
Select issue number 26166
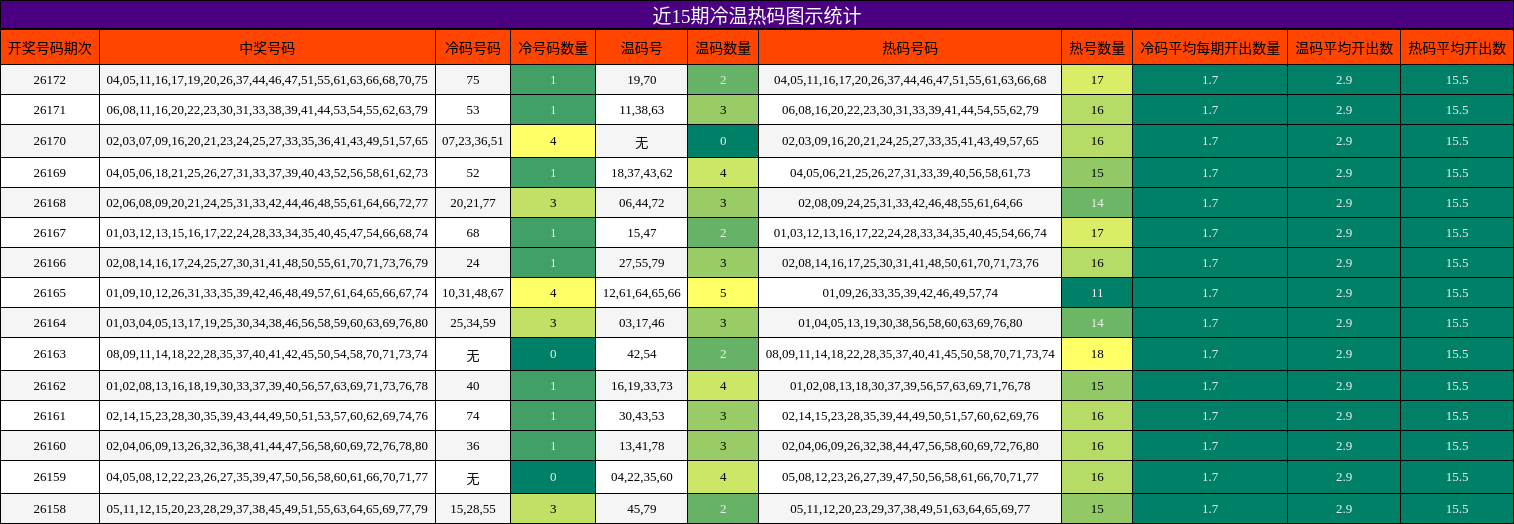(x=50, y=263)
